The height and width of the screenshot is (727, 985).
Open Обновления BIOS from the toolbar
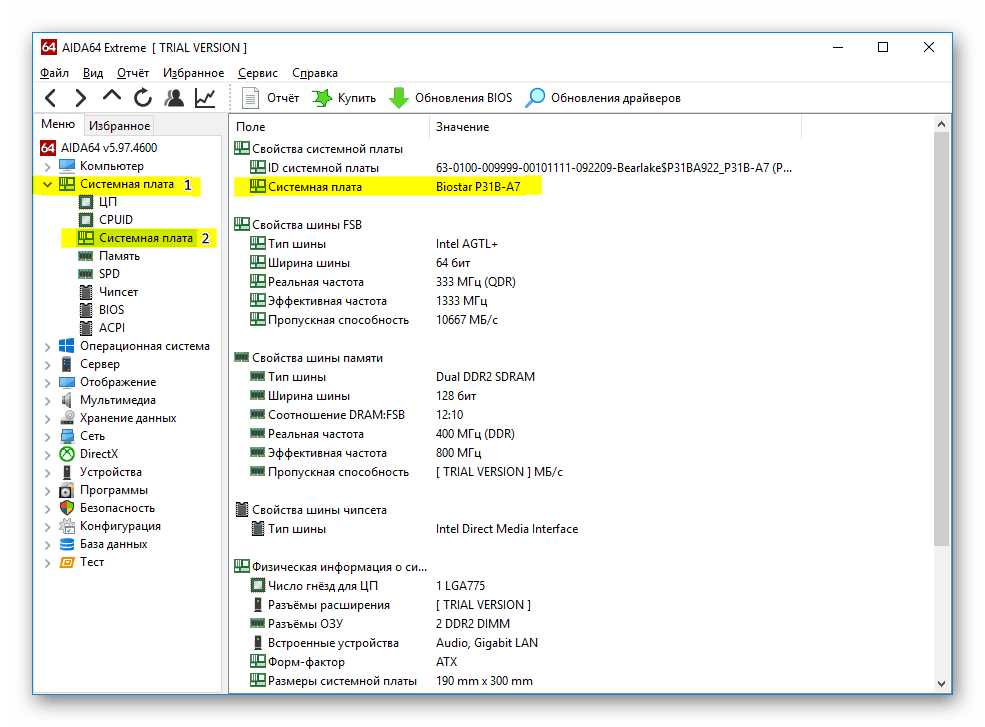[x=450, y=98]
